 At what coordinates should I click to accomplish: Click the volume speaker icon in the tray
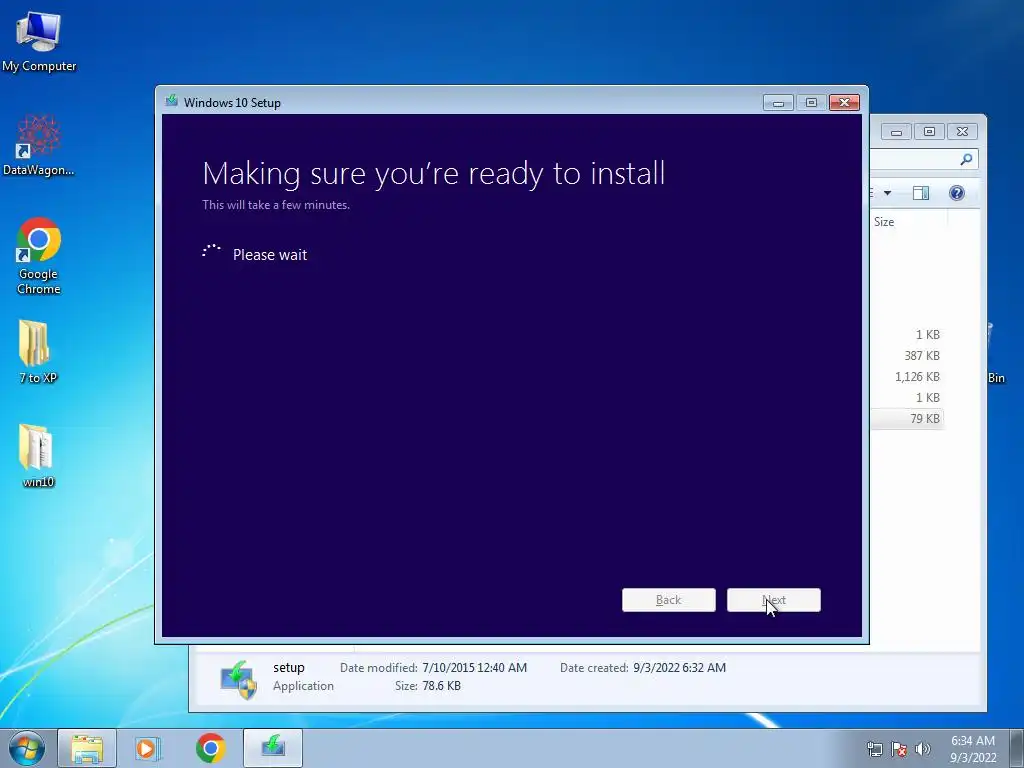click(x=922, y=749)
